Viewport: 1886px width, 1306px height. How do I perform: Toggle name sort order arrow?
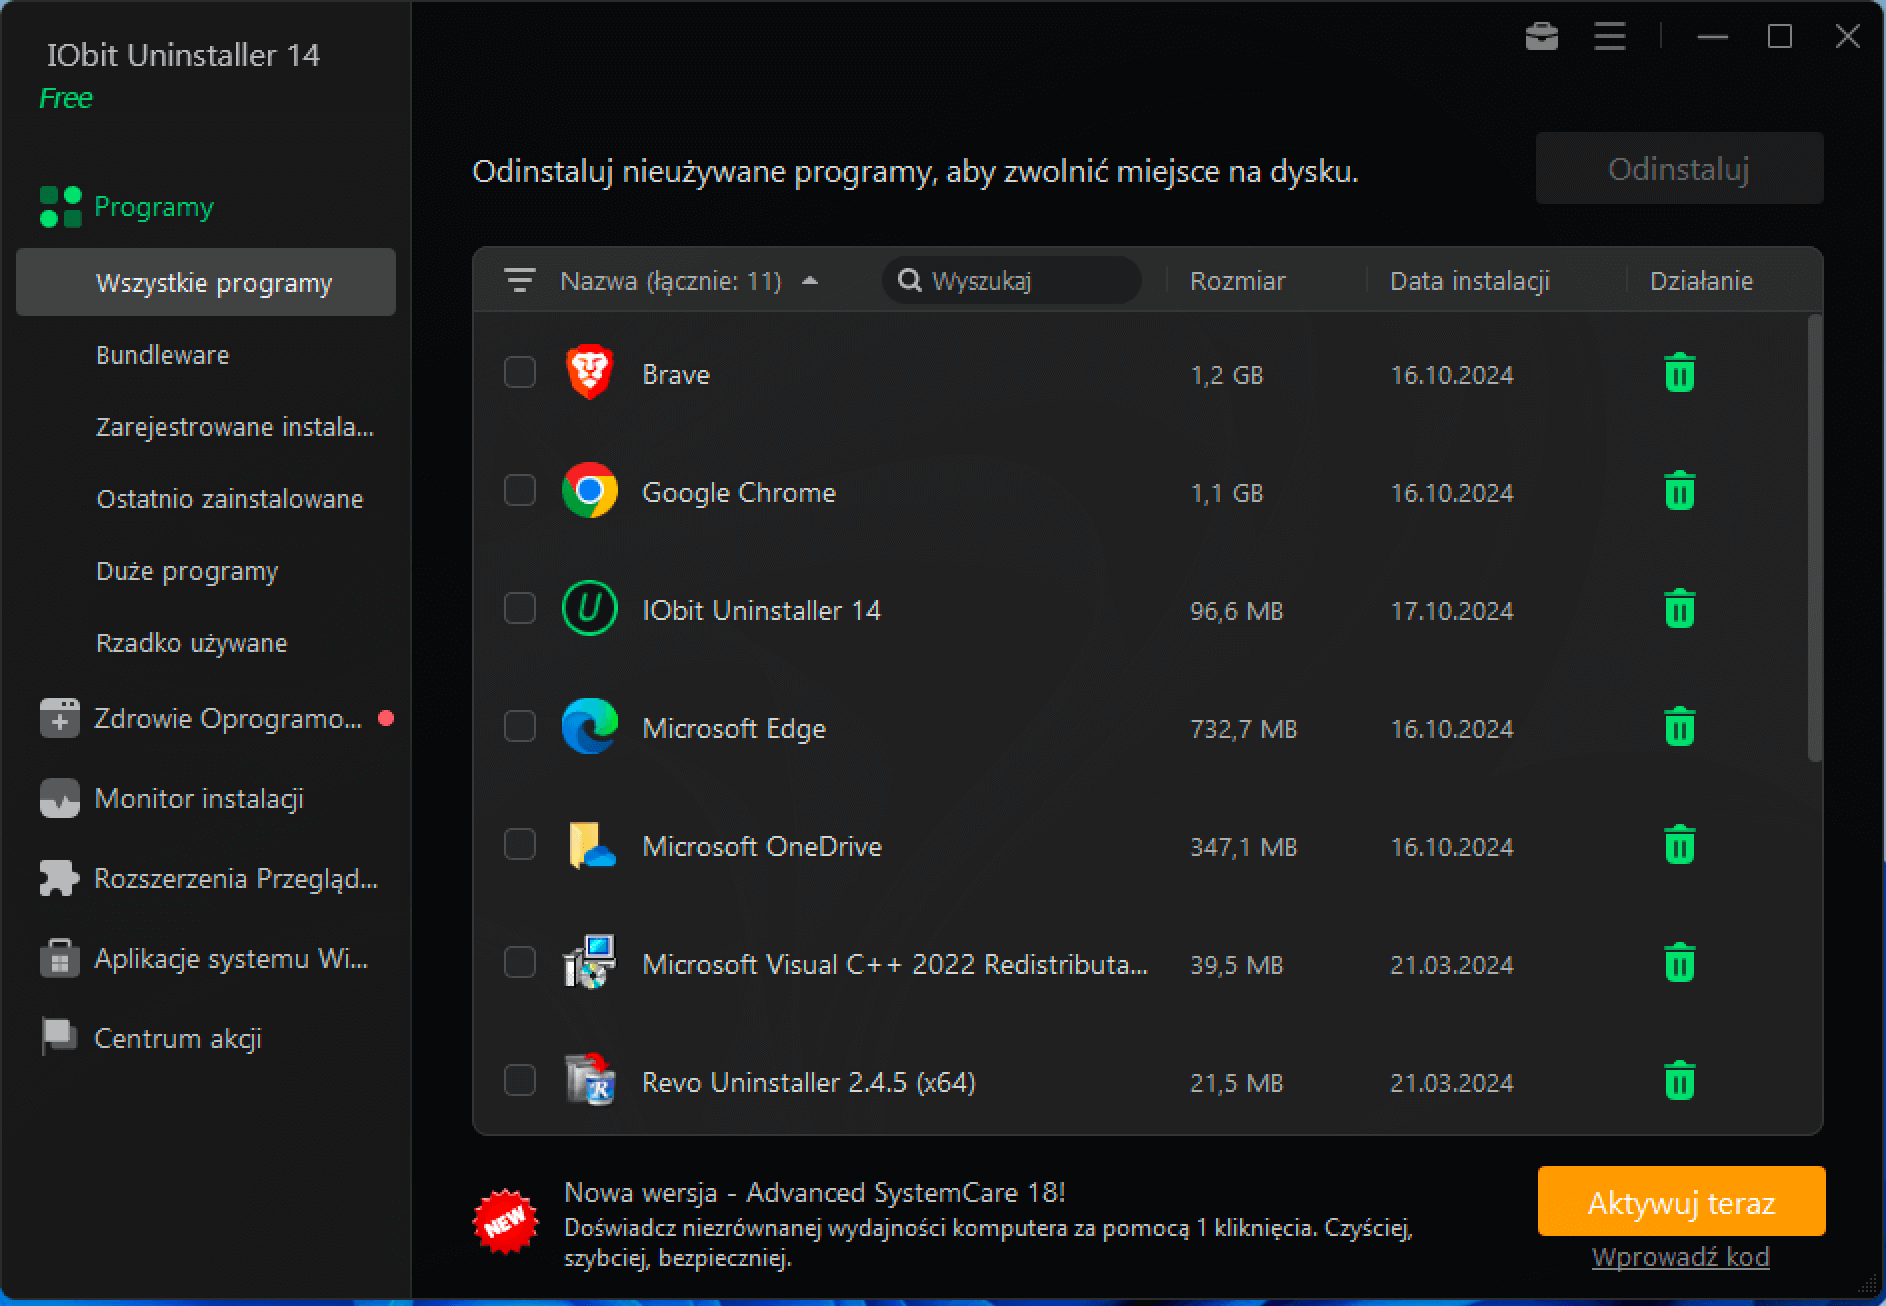point(810,281)
